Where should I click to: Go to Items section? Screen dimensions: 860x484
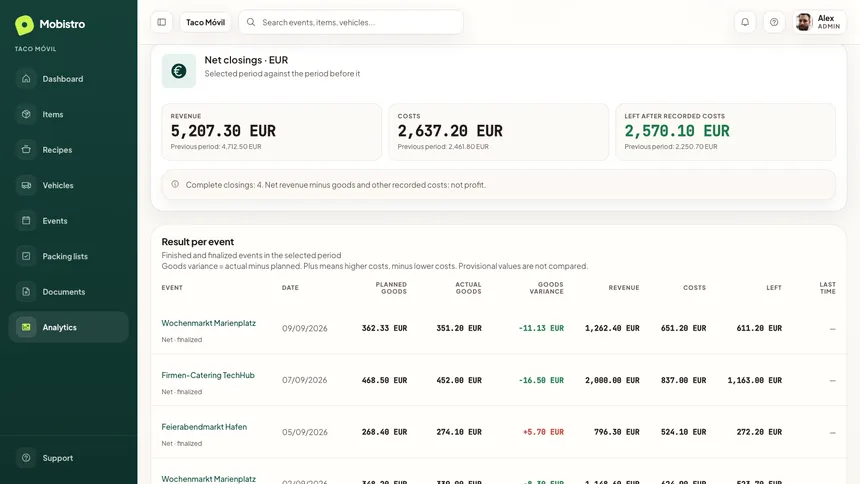(x=69, y=114)
